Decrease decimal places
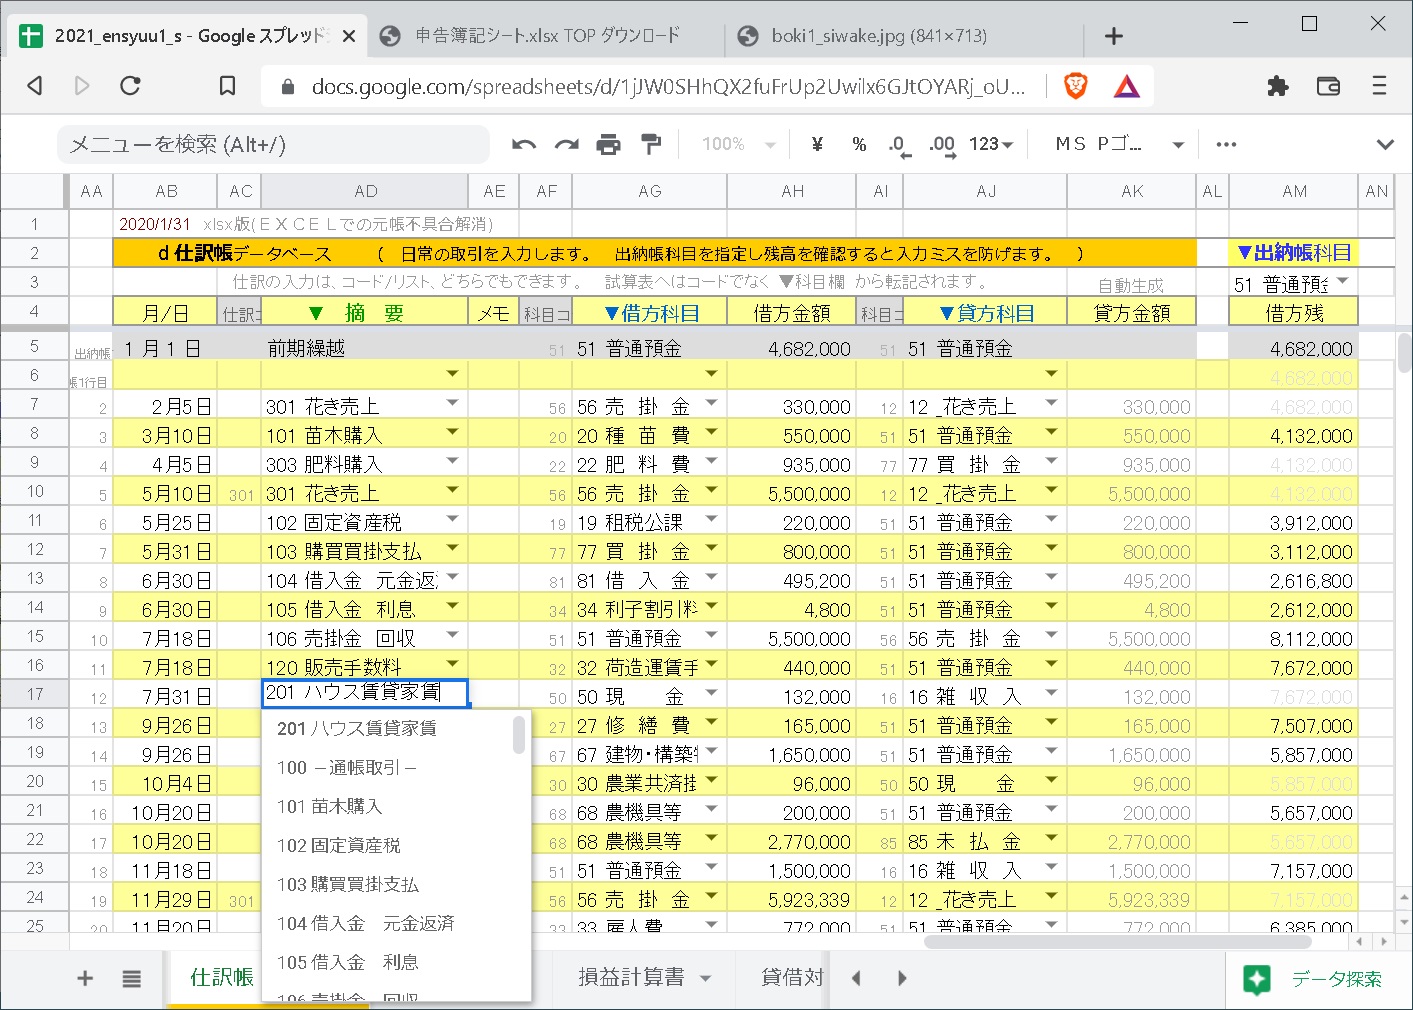 pyautogui.click(x=900, y=145)
